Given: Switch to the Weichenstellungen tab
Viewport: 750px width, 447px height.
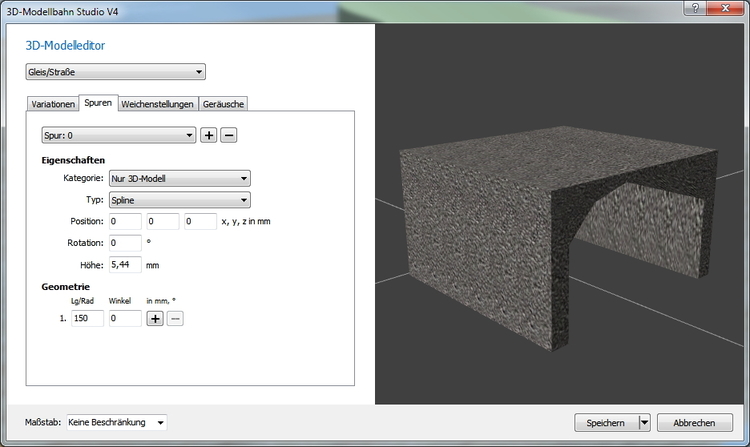Looking at the screenshot, I should pos(158,104).
